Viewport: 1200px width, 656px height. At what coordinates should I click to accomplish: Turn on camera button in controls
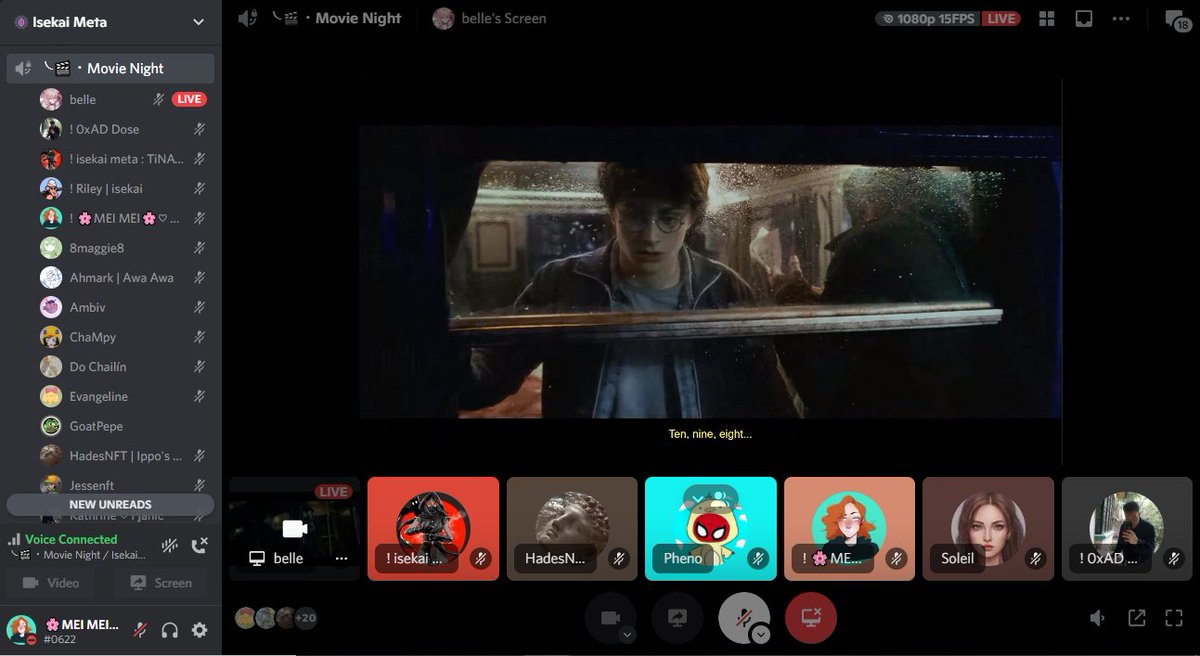pos(609,618)
